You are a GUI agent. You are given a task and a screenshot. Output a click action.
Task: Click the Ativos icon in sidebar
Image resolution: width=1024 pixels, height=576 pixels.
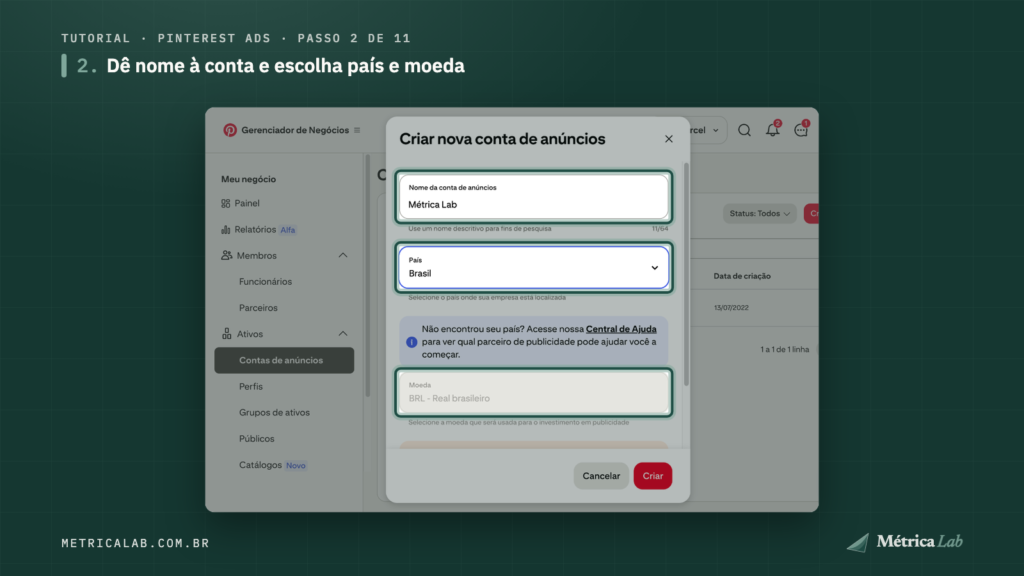tap(226, 334)
